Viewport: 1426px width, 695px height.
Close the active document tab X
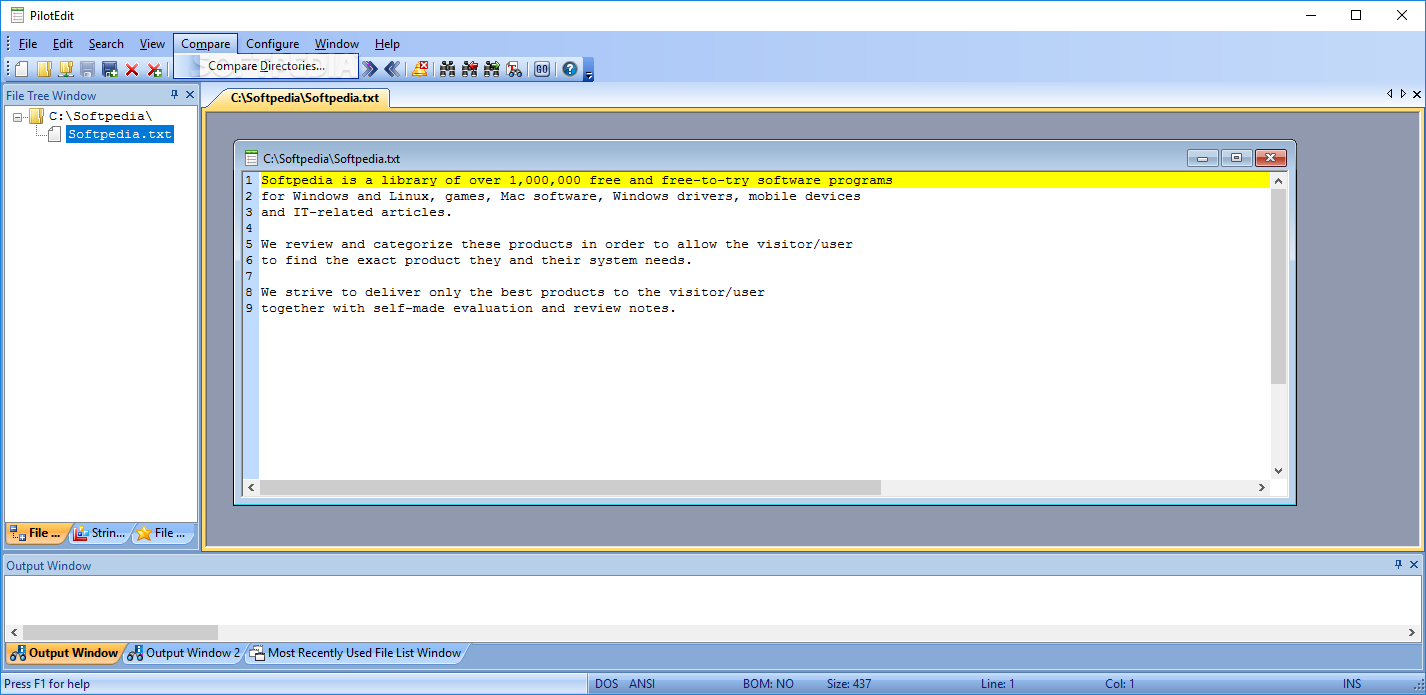1417,94
